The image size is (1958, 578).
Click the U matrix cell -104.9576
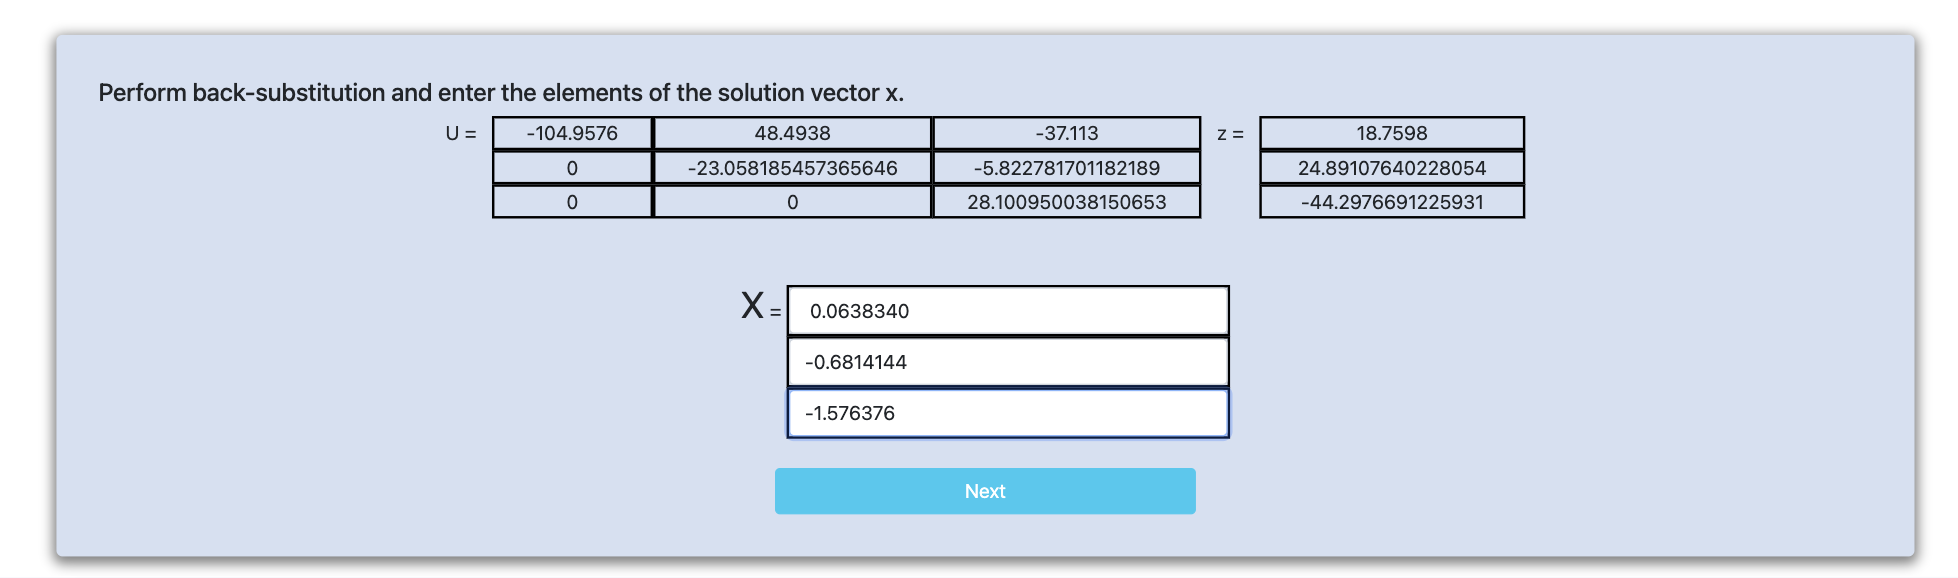(572, 133)
